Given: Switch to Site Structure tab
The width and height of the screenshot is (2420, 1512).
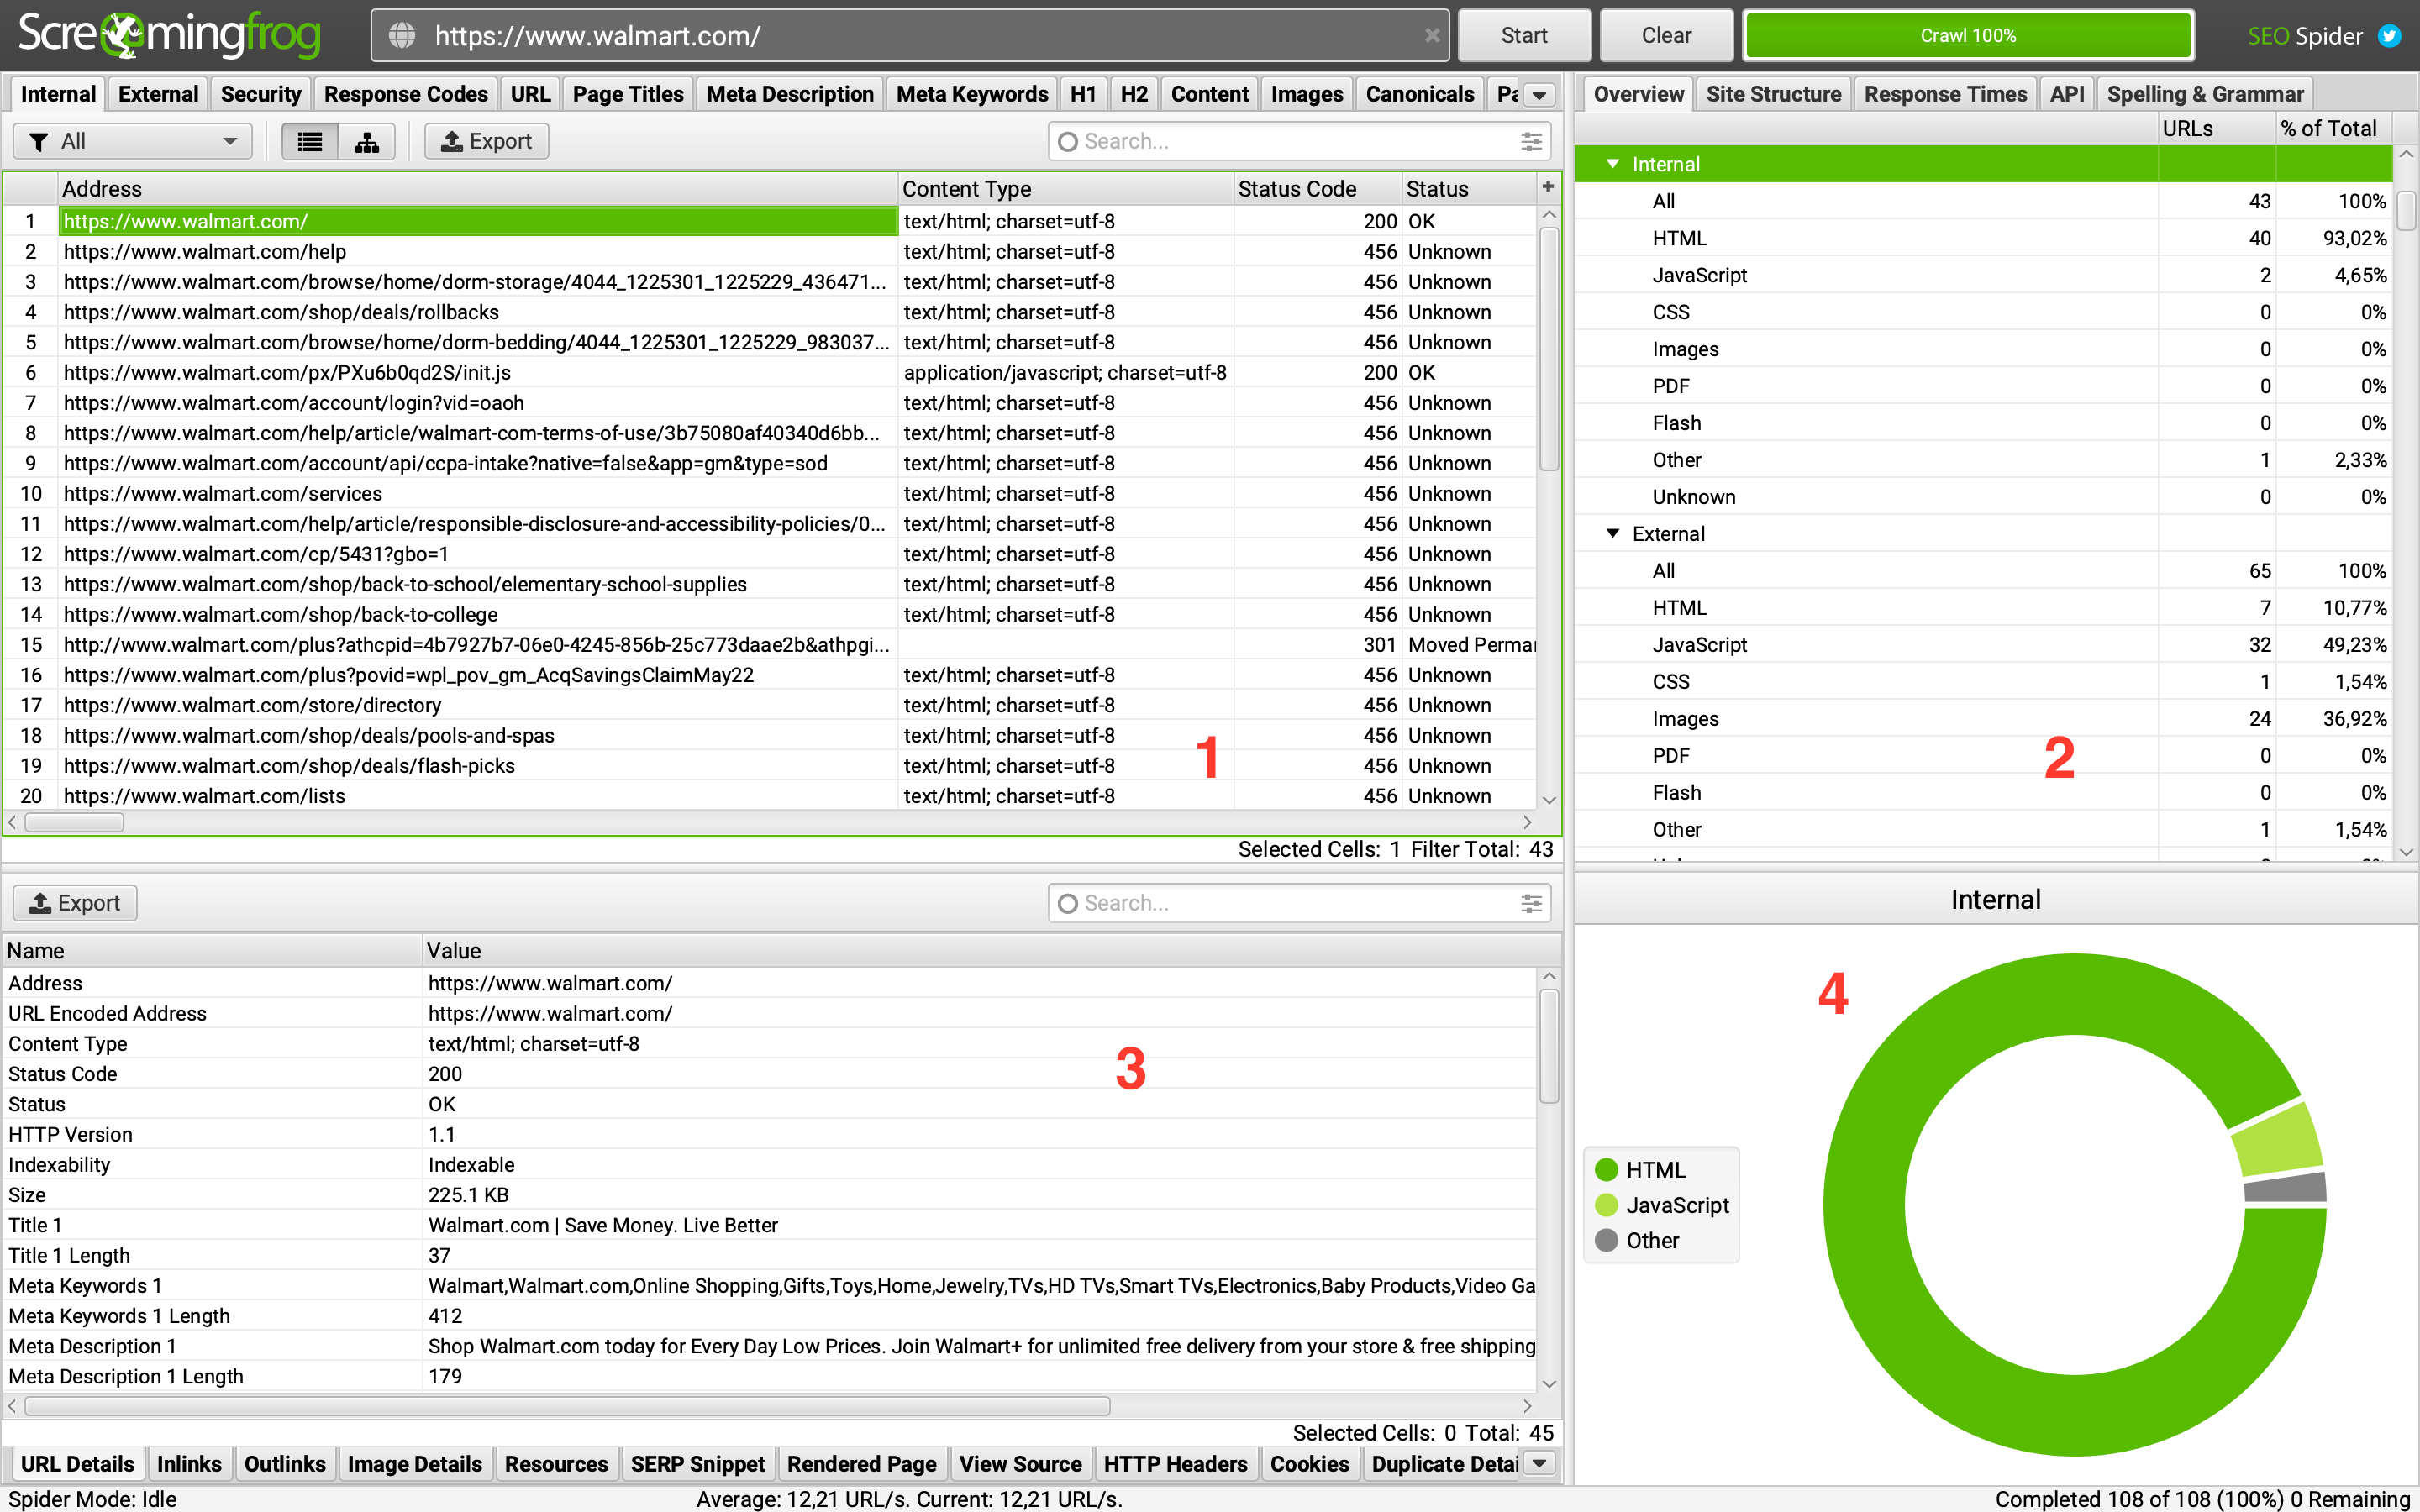Looking at the screenshot, I should click(1773, 94).
